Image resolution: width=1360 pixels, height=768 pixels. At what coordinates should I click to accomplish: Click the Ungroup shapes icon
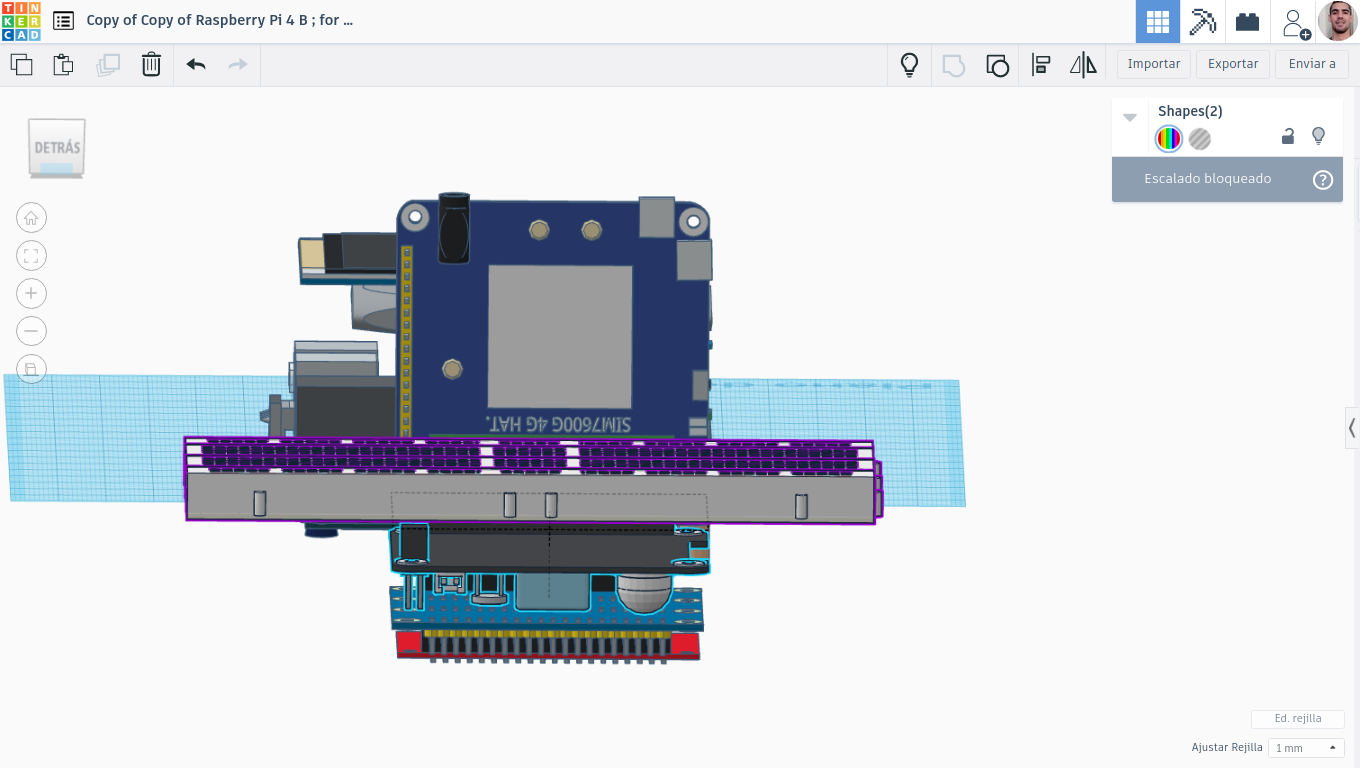[x=997, y=66]
